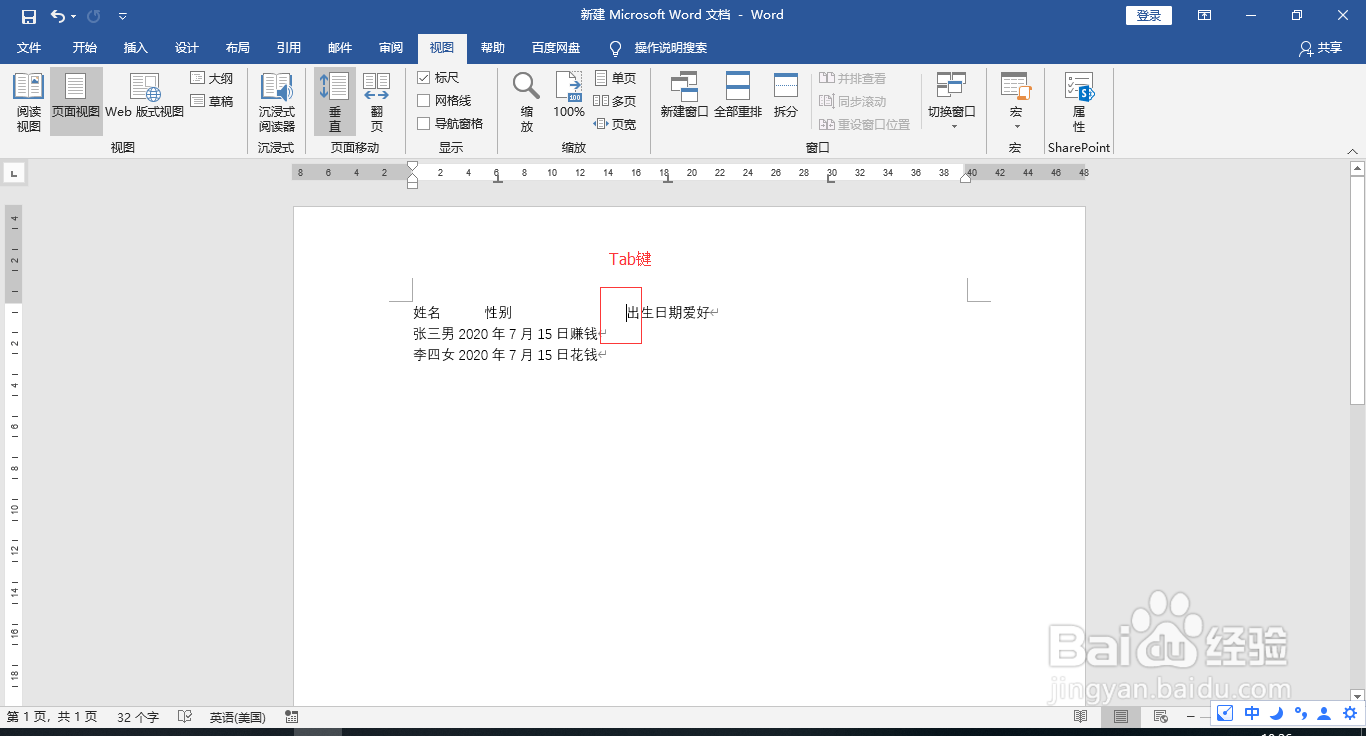Click the IME settings gear icon
The image size is (1366, 736).
click(1349, 713)
